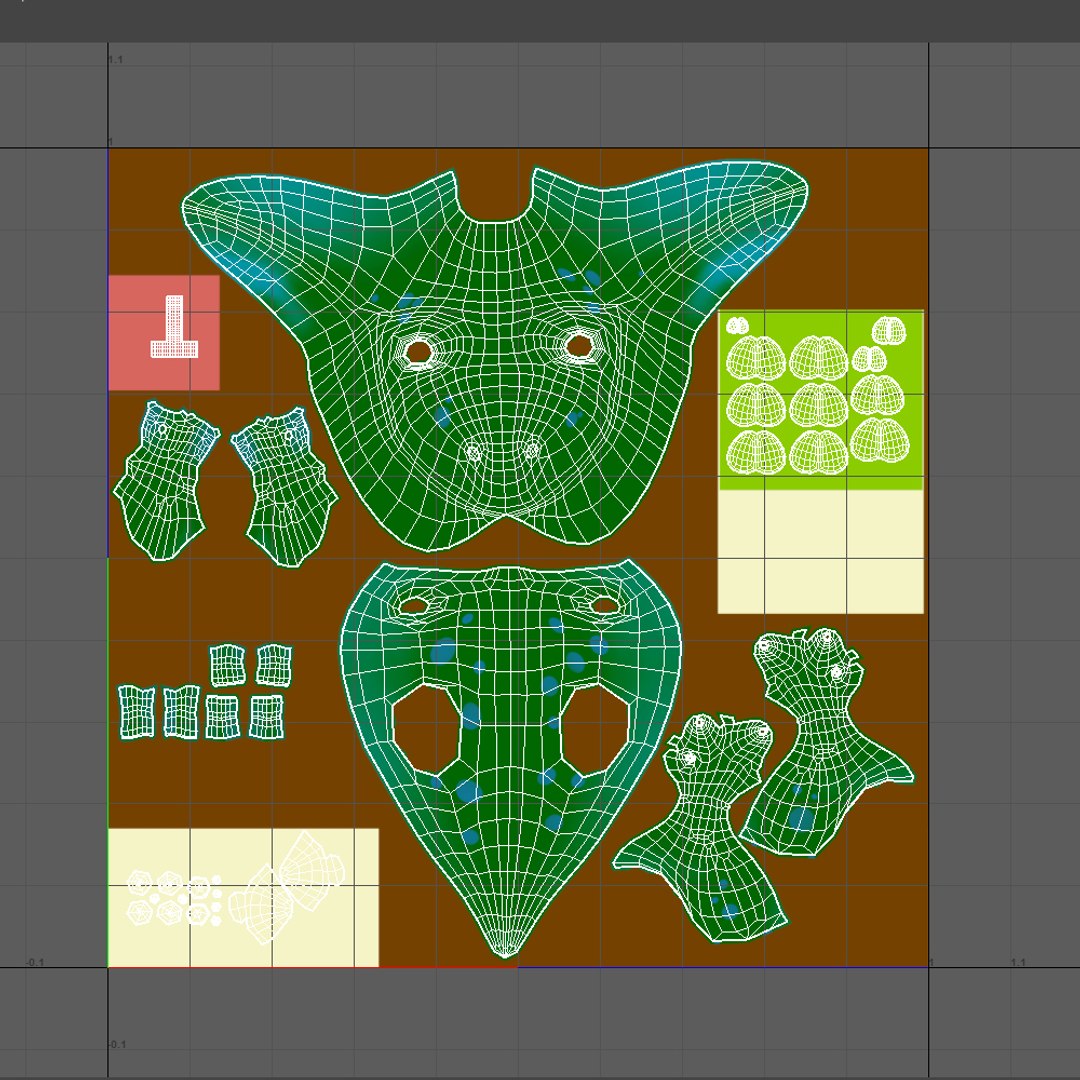This screenshot has width=1080, height=1080.
Task: Click the left hexagonal cutout in the body shell
Action: 426,729
